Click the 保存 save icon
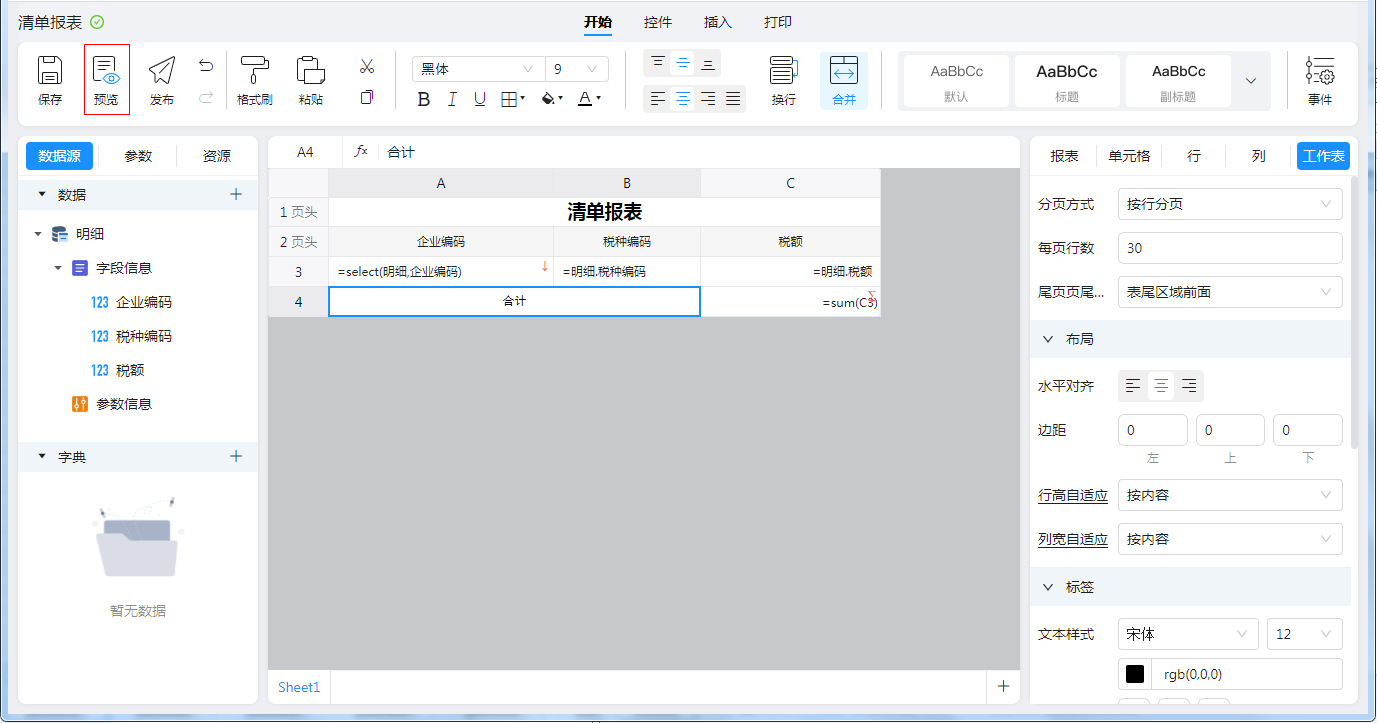Image resolution: width=1377 pixels, height=723 pixels. pos(50,79)
